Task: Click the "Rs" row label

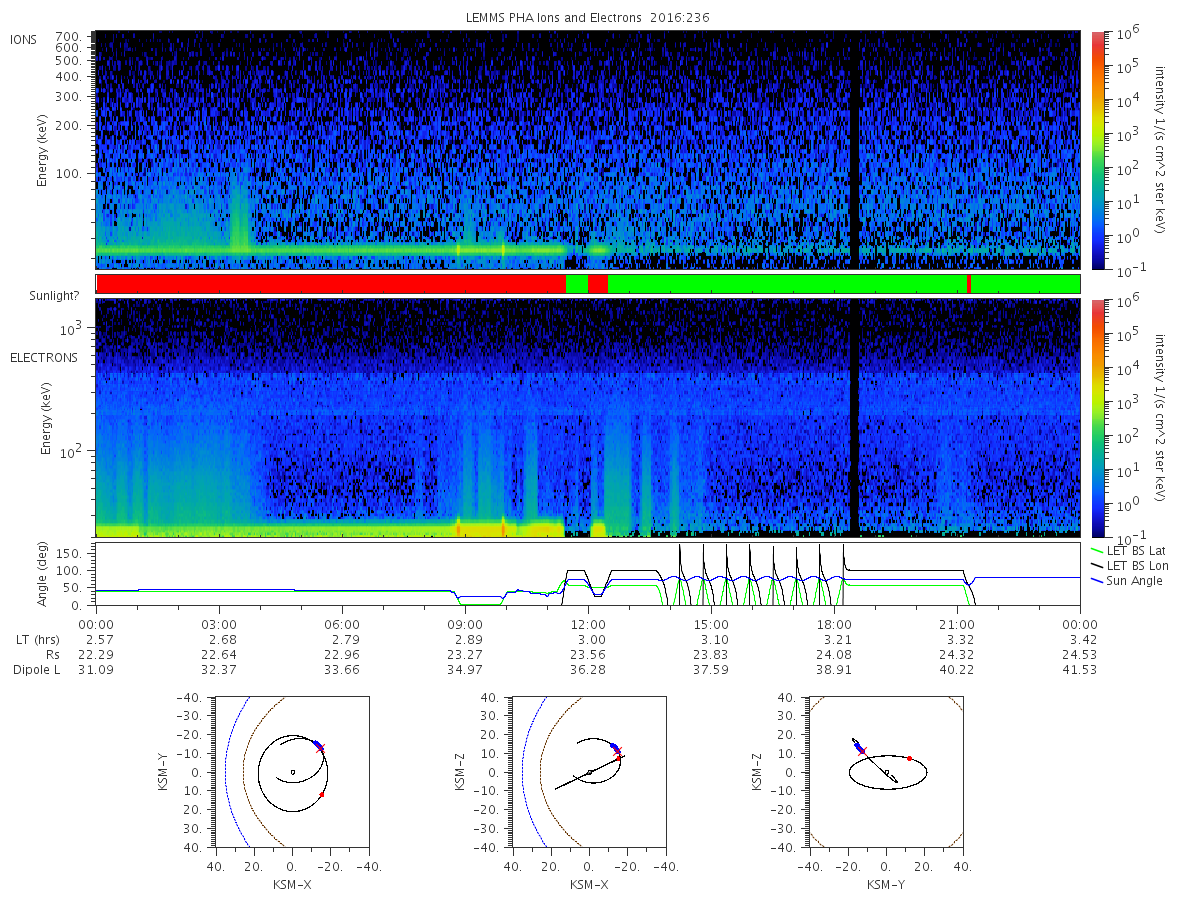Action: point(52,654)
